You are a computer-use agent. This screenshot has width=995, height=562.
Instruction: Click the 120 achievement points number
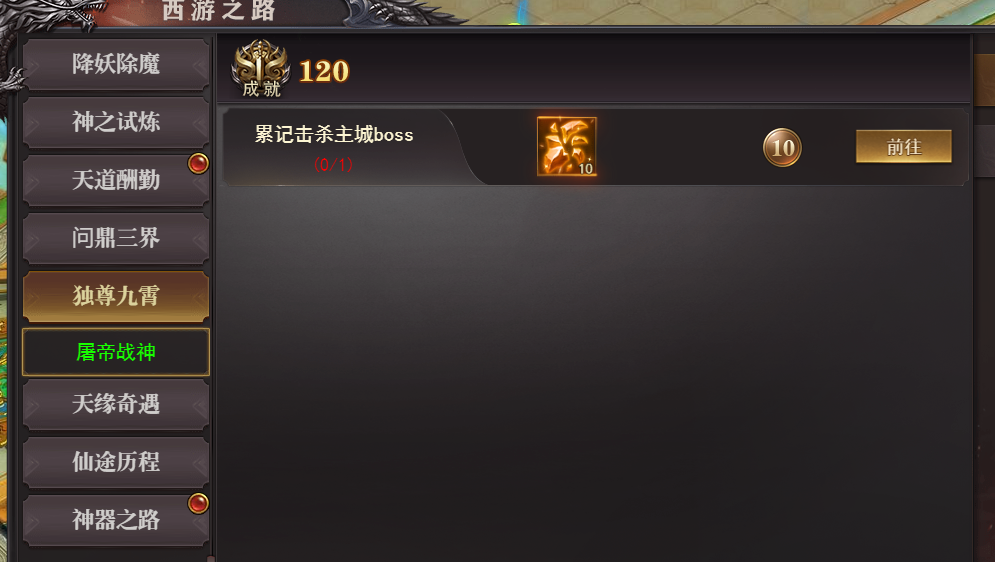pos(324,71)
